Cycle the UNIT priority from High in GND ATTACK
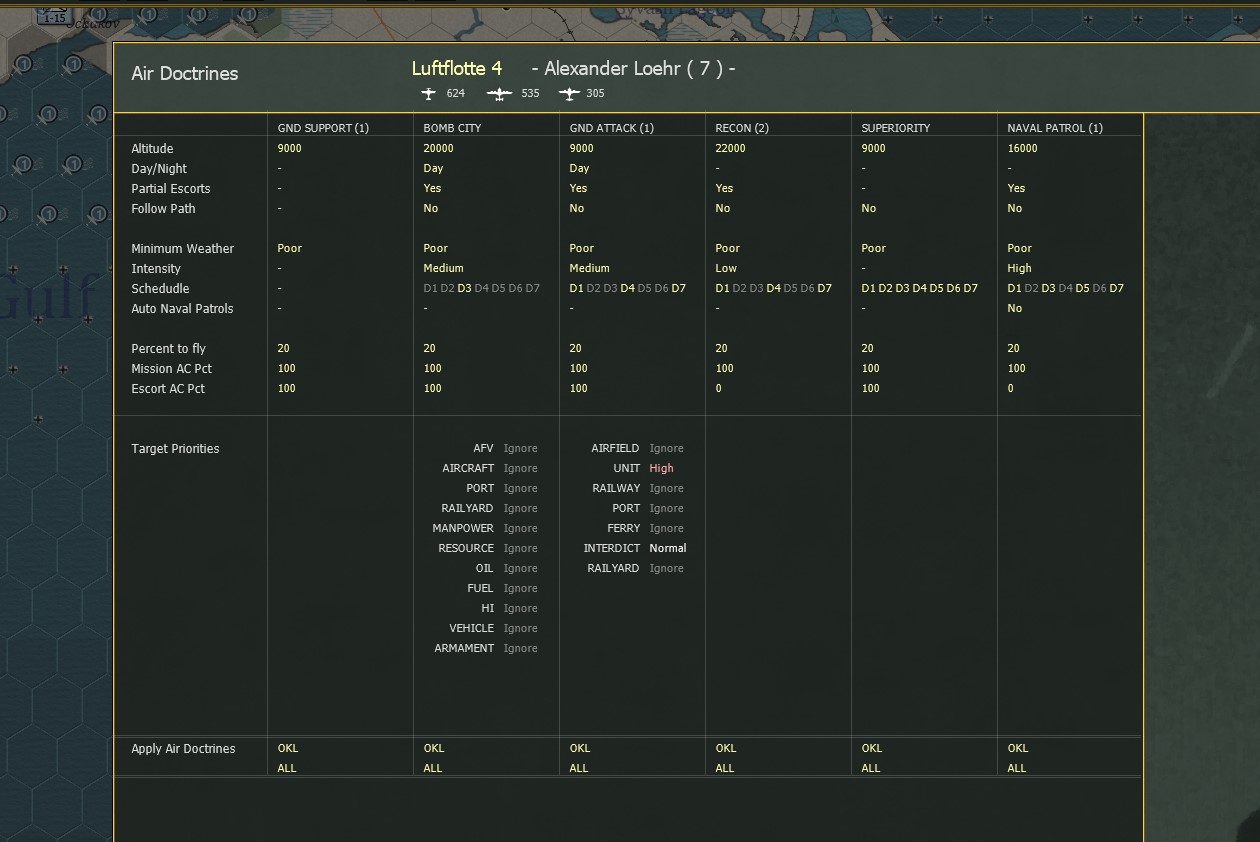 661,468
